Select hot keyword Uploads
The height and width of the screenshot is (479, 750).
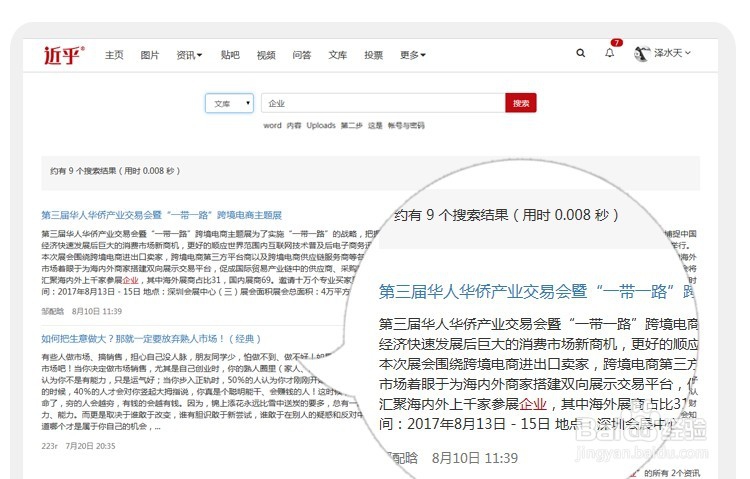321,125
